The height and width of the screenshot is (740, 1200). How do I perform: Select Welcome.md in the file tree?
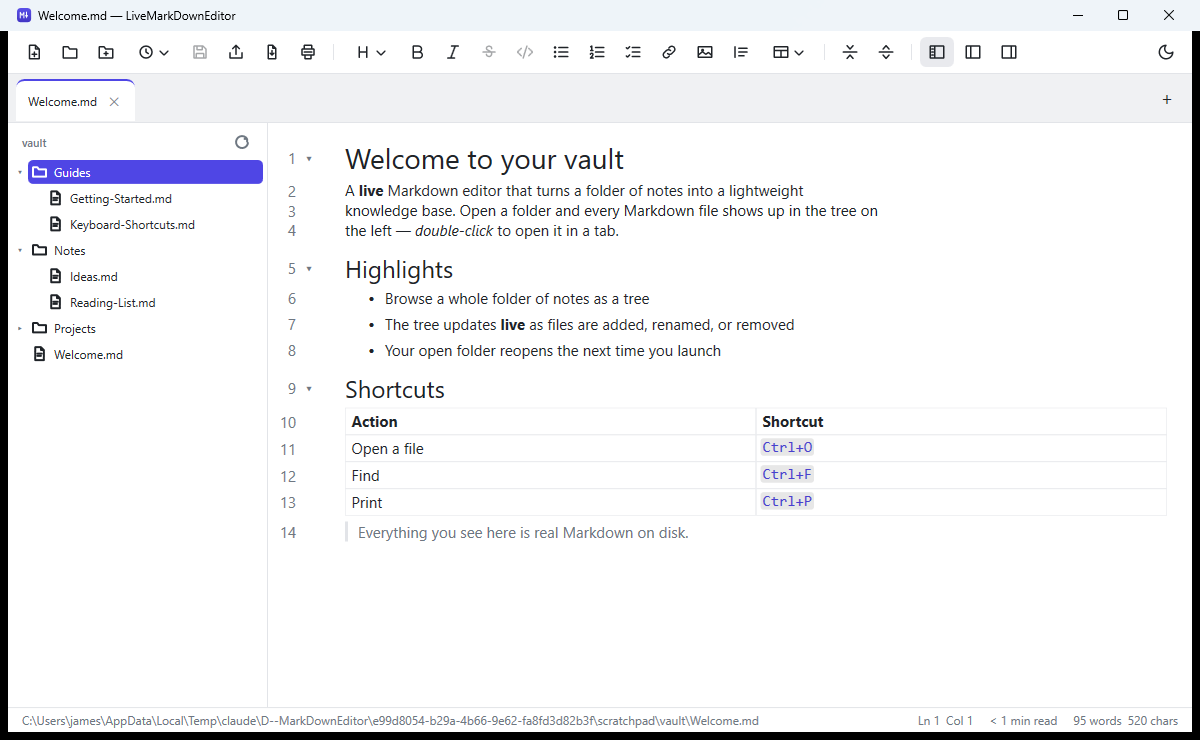pos(88,355)
